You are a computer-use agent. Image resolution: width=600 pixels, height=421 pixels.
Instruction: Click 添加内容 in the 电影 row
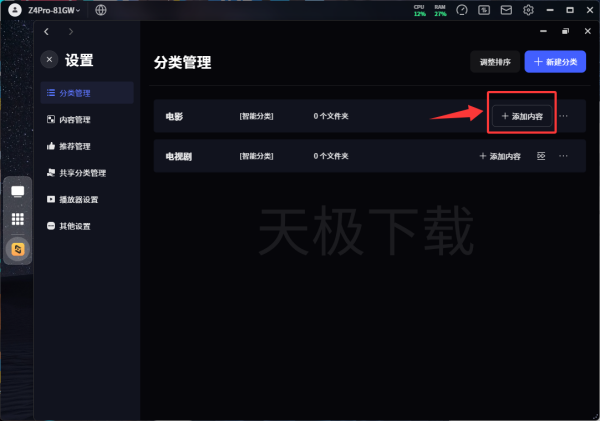coord(521,117)
